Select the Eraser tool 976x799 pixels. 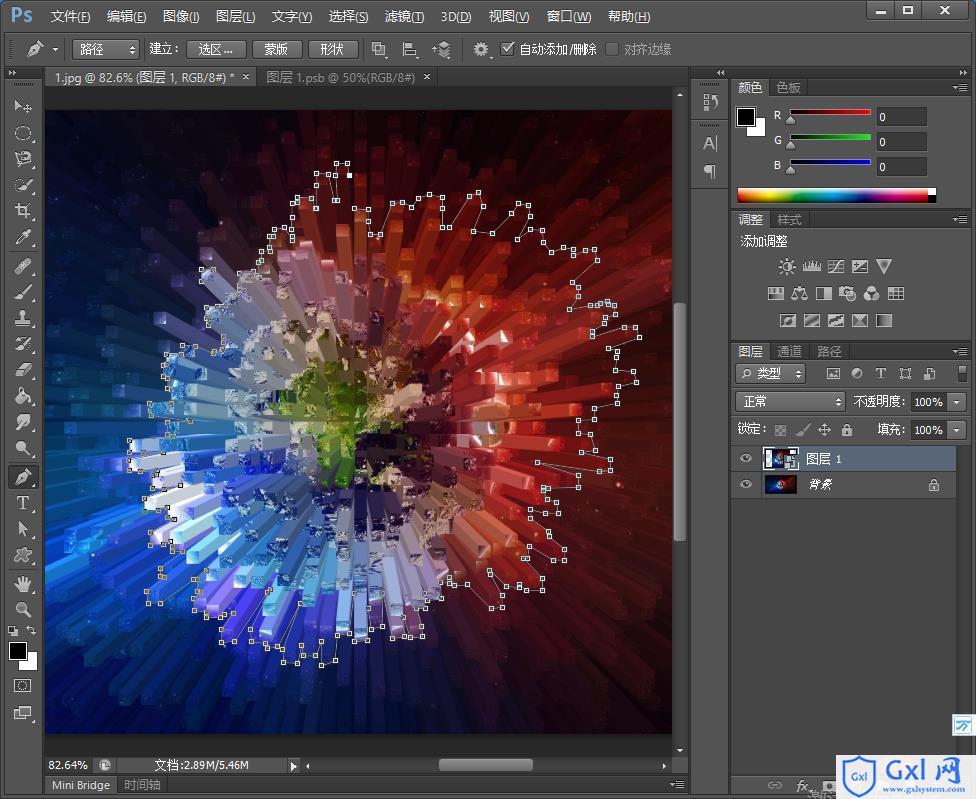click(22, 370)
